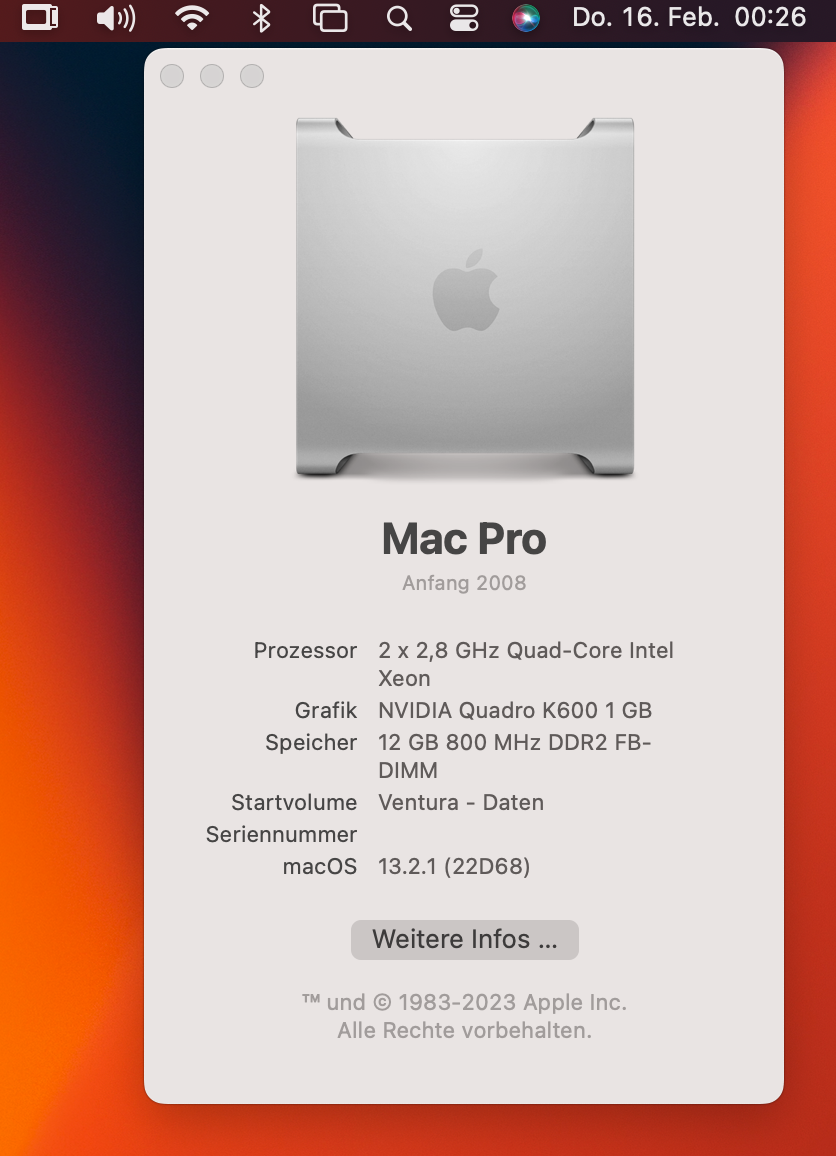This screenshot has height=1156, width=836.
Task: Click the window zoom button
Action: click(x=252, y=76)
